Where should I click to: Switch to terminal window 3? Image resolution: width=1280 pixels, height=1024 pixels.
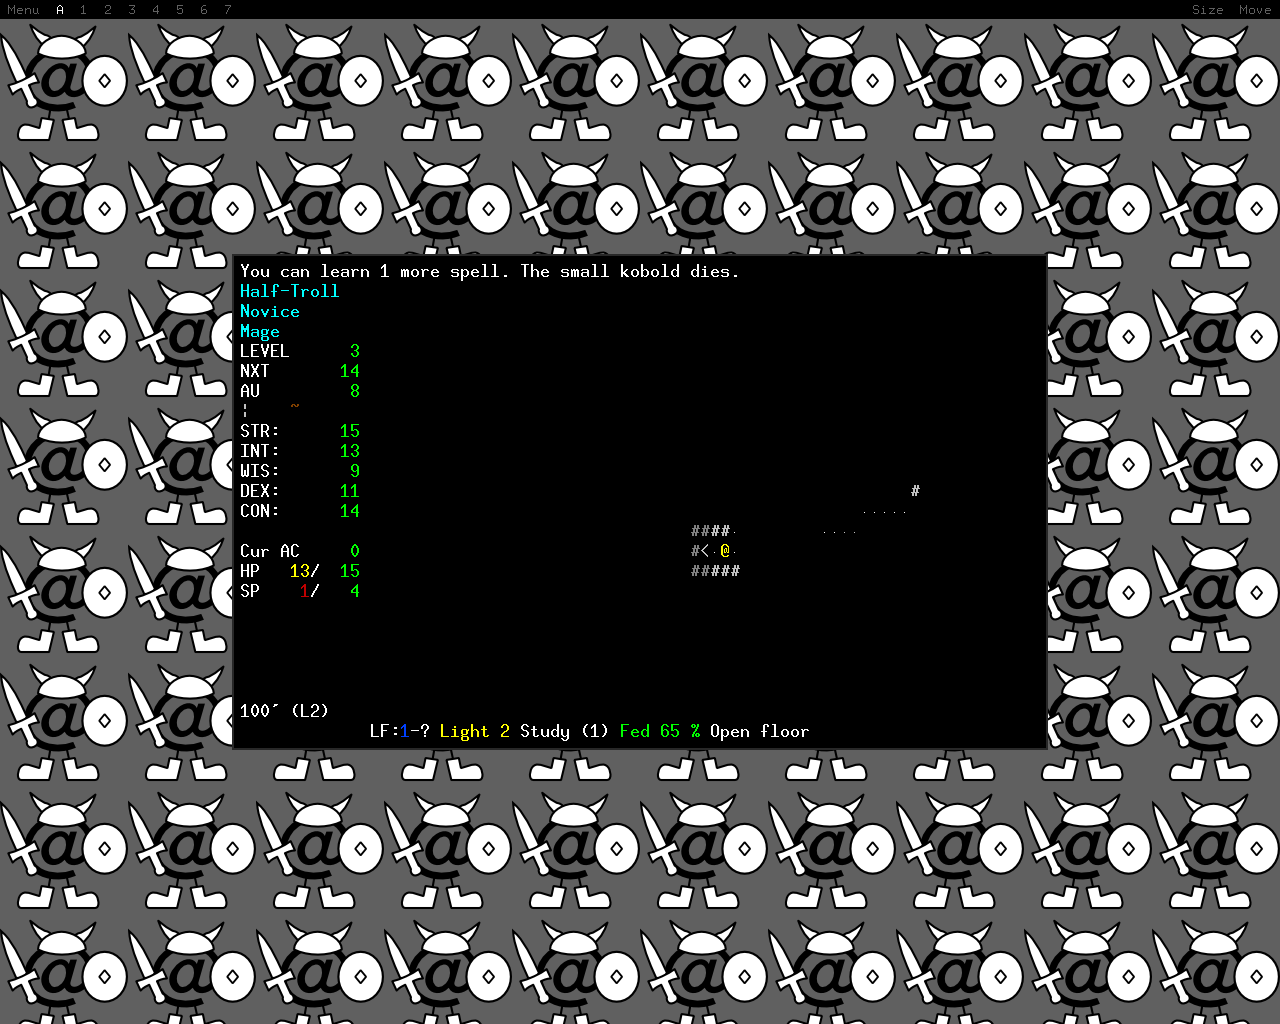click(131, 10)
